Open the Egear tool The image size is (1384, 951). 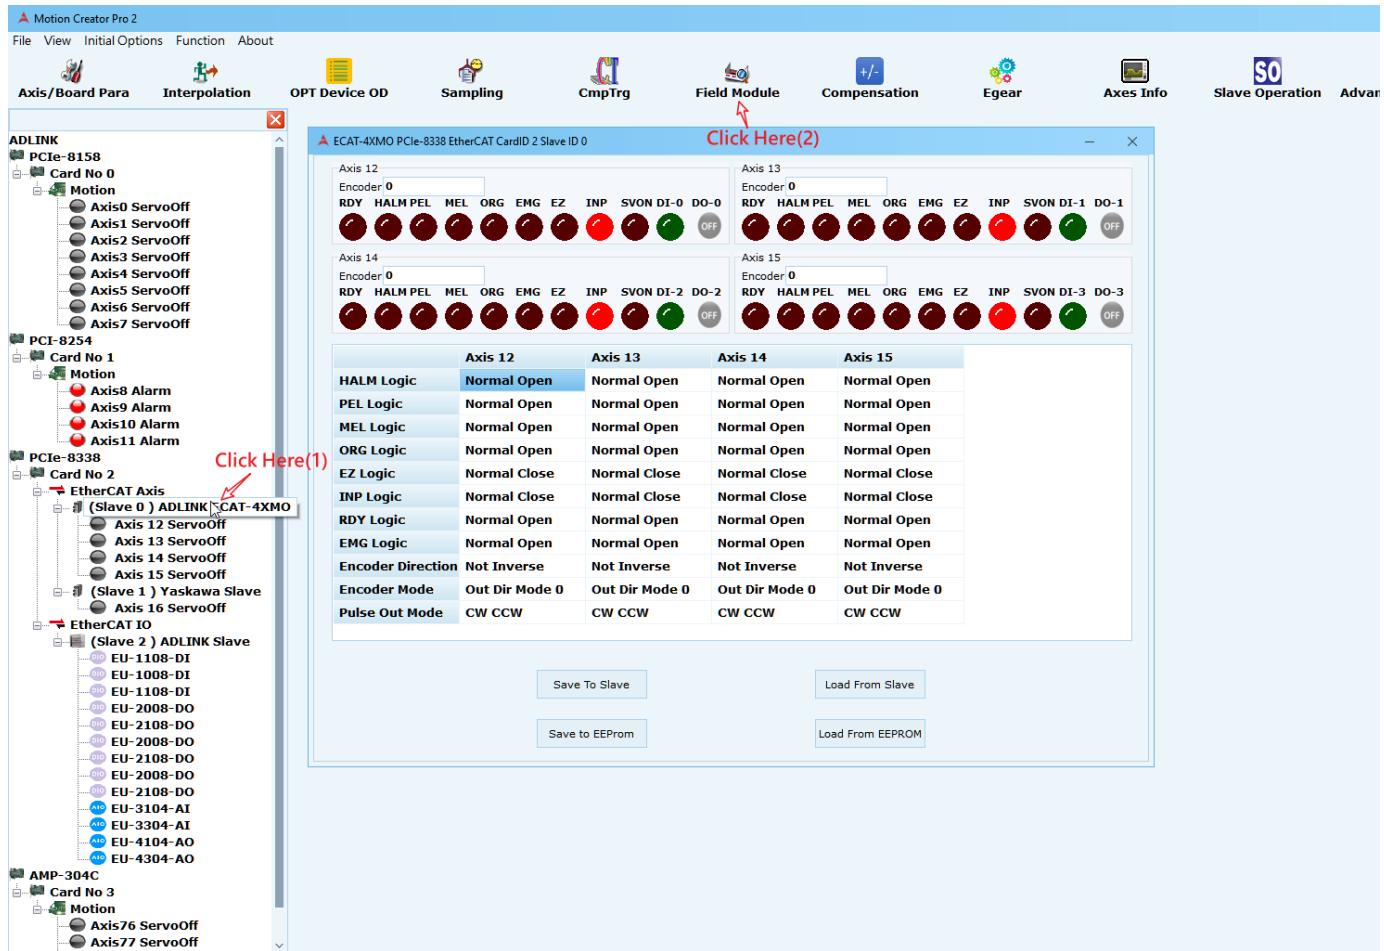coord(1002,78)
